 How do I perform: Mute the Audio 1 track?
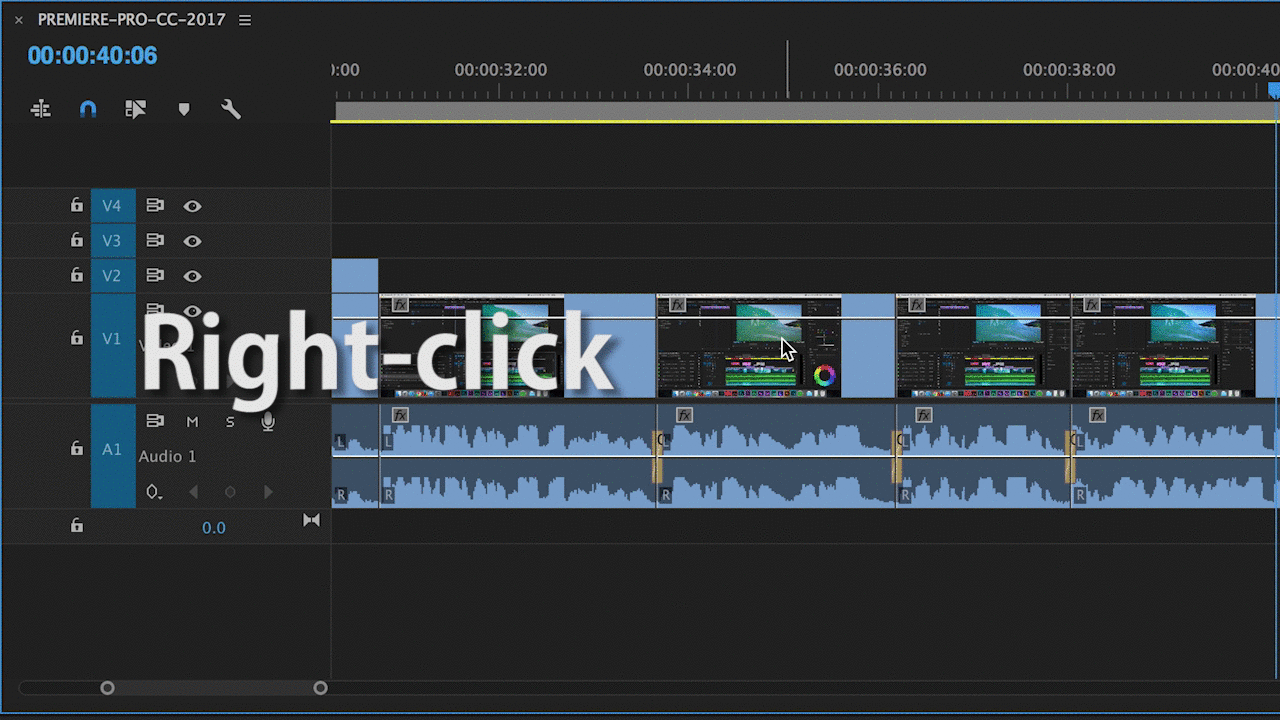point(193,421)
